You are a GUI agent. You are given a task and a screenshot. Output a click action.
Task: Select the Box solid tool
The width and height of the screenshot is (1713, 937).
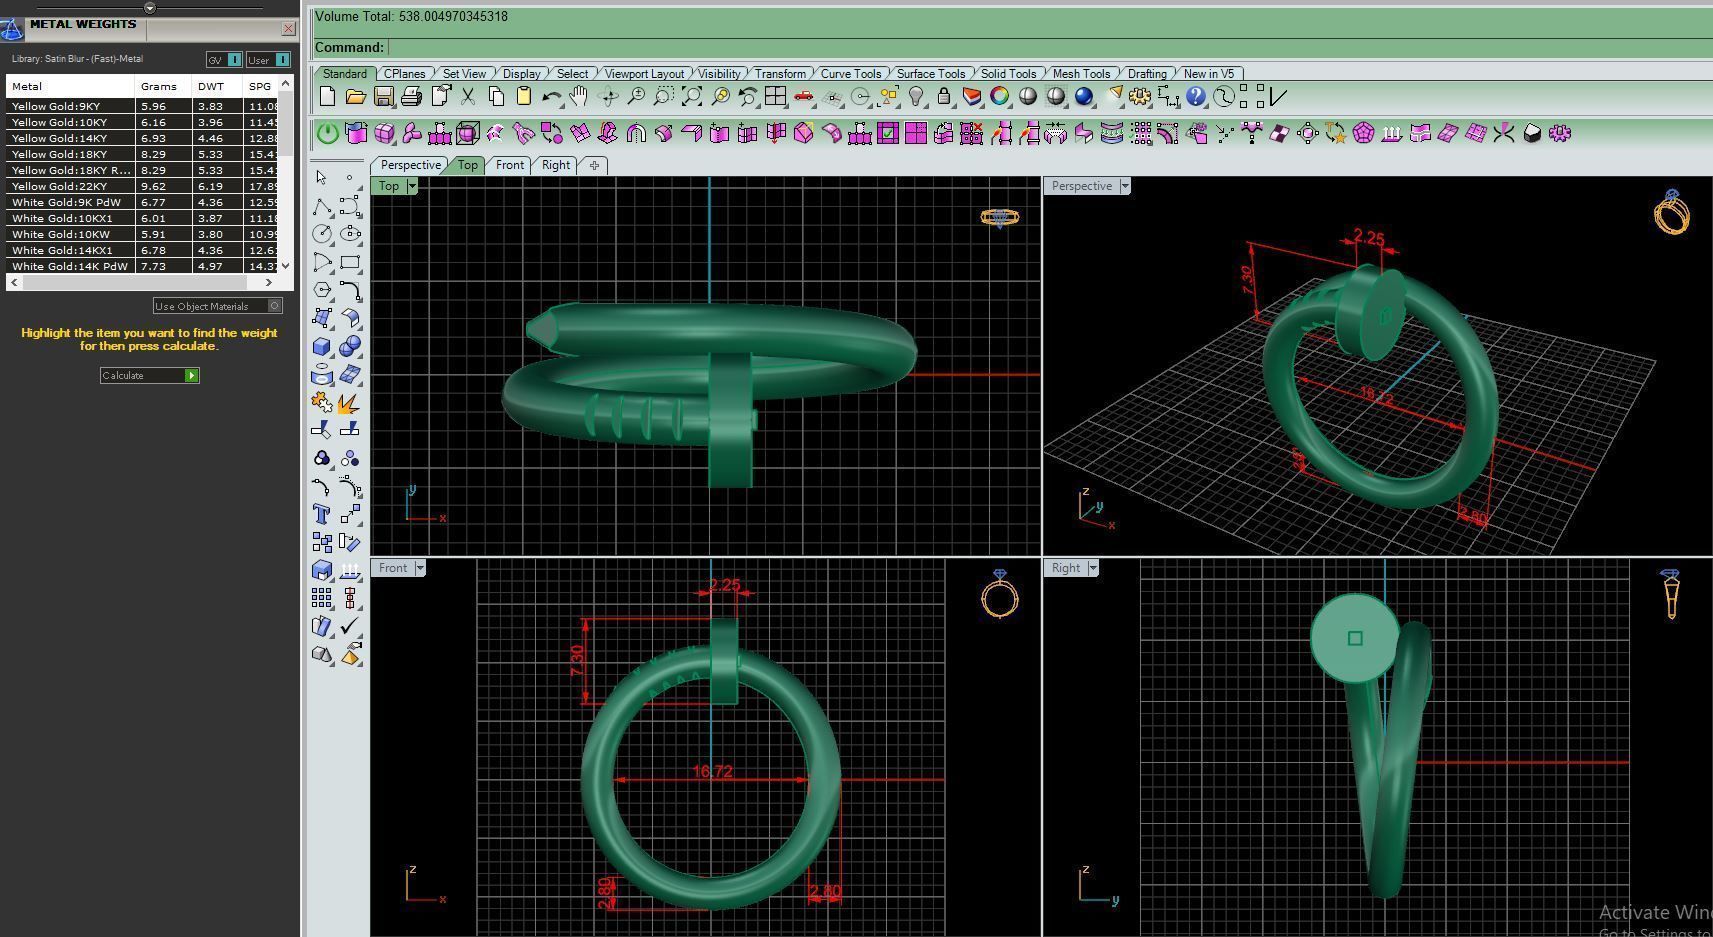[321, 346]
